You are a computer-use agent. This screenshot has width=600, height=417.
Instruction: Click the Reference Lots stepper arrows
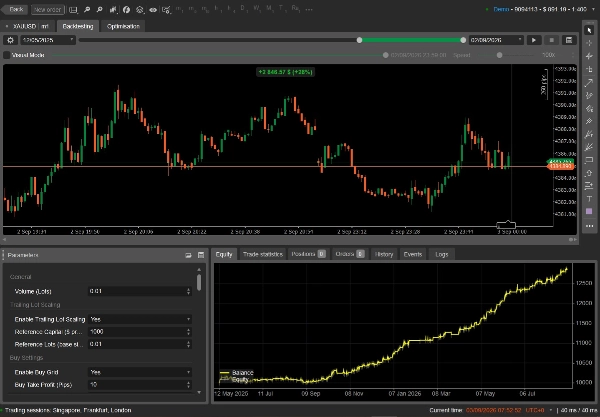click(x=188, y=344)
